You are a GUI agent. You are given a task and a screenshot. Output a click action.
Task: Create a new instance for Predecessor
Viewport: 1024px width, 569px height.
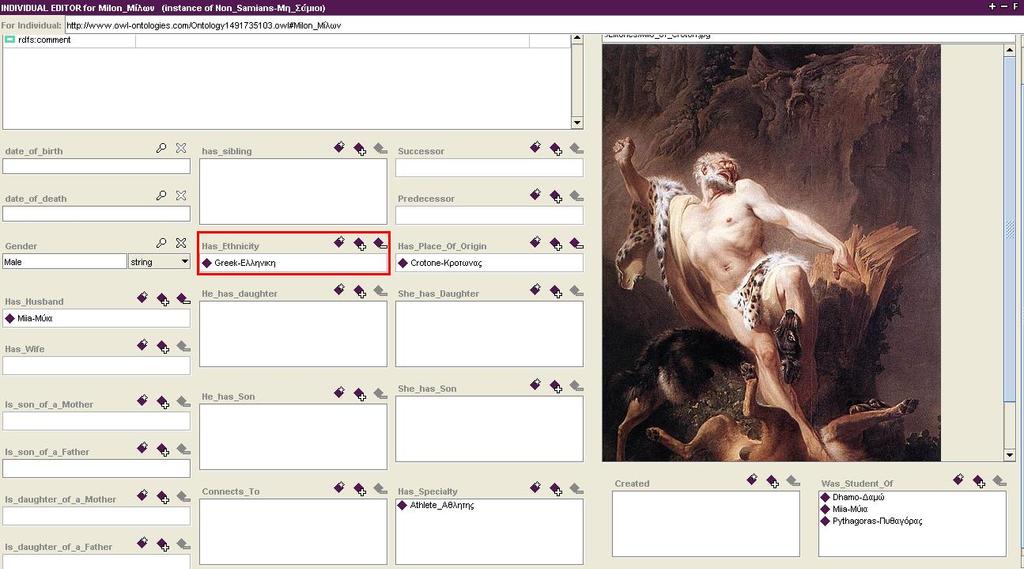click(x=535, y=195)
